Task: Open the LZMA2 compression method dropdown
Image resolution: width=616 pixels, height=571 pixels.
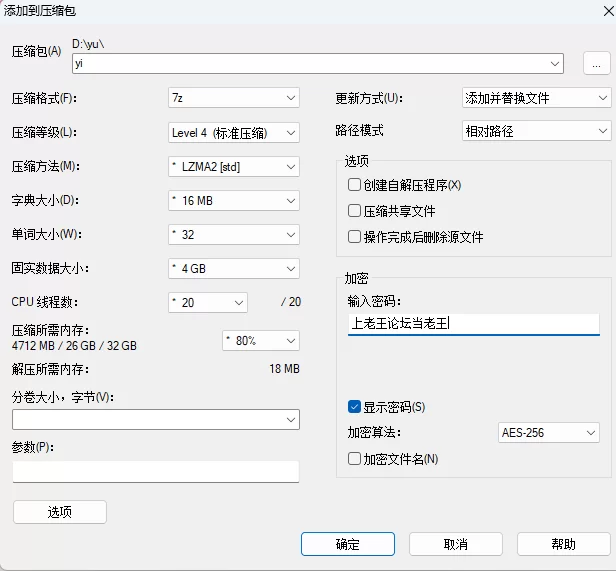Action: point(234,166)
